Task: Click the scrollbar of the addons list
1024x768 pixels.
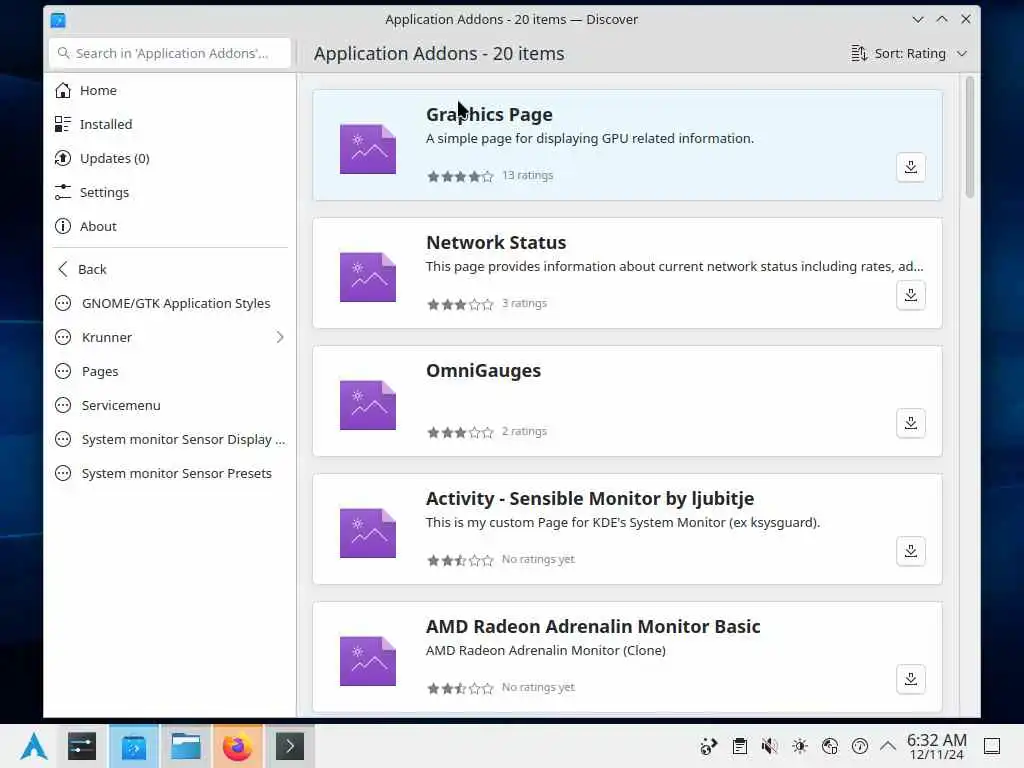Action: [x=969, y=137]
